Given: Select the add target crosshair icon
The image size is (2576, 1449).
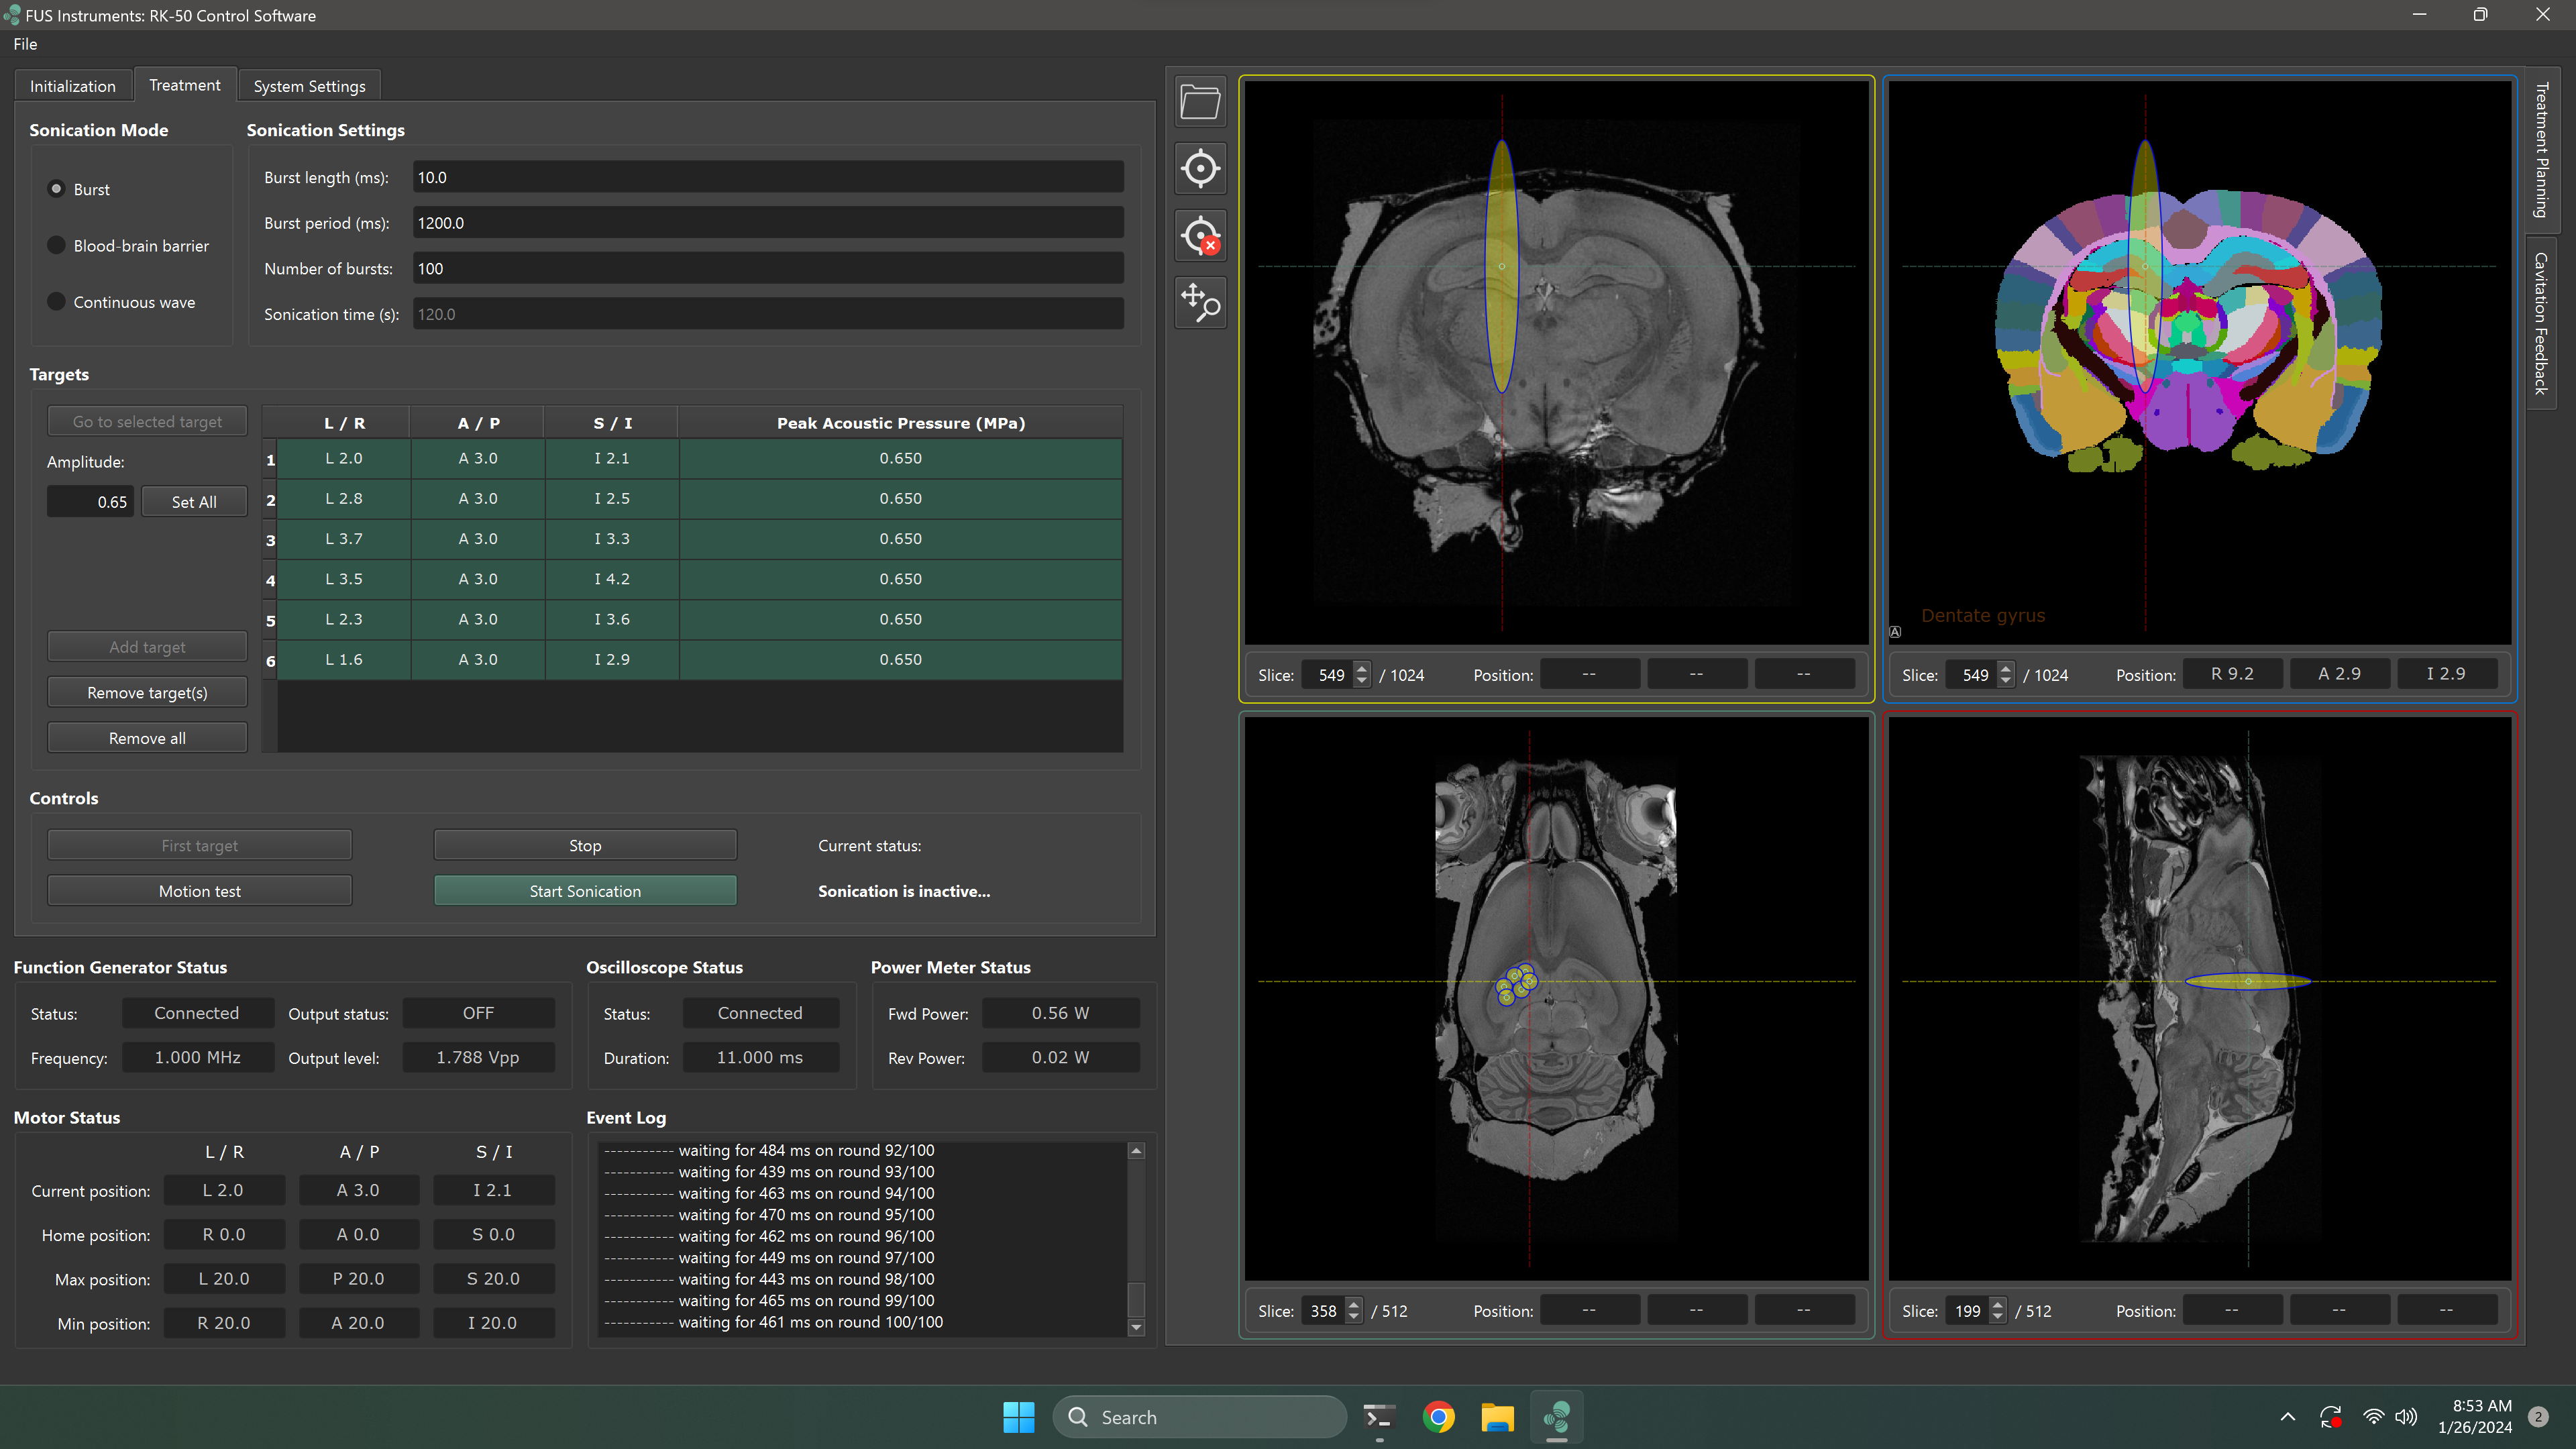Looking at the screenshot, I should pos(1200,168).
